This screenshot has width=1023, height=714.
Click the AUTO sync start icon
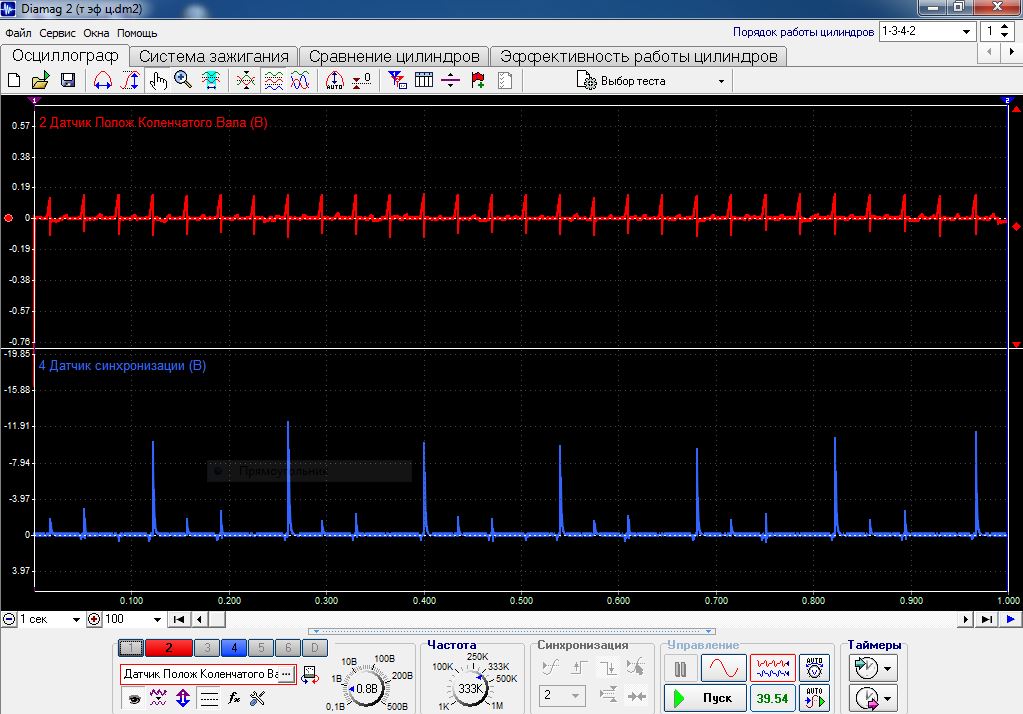coord(814,698)
